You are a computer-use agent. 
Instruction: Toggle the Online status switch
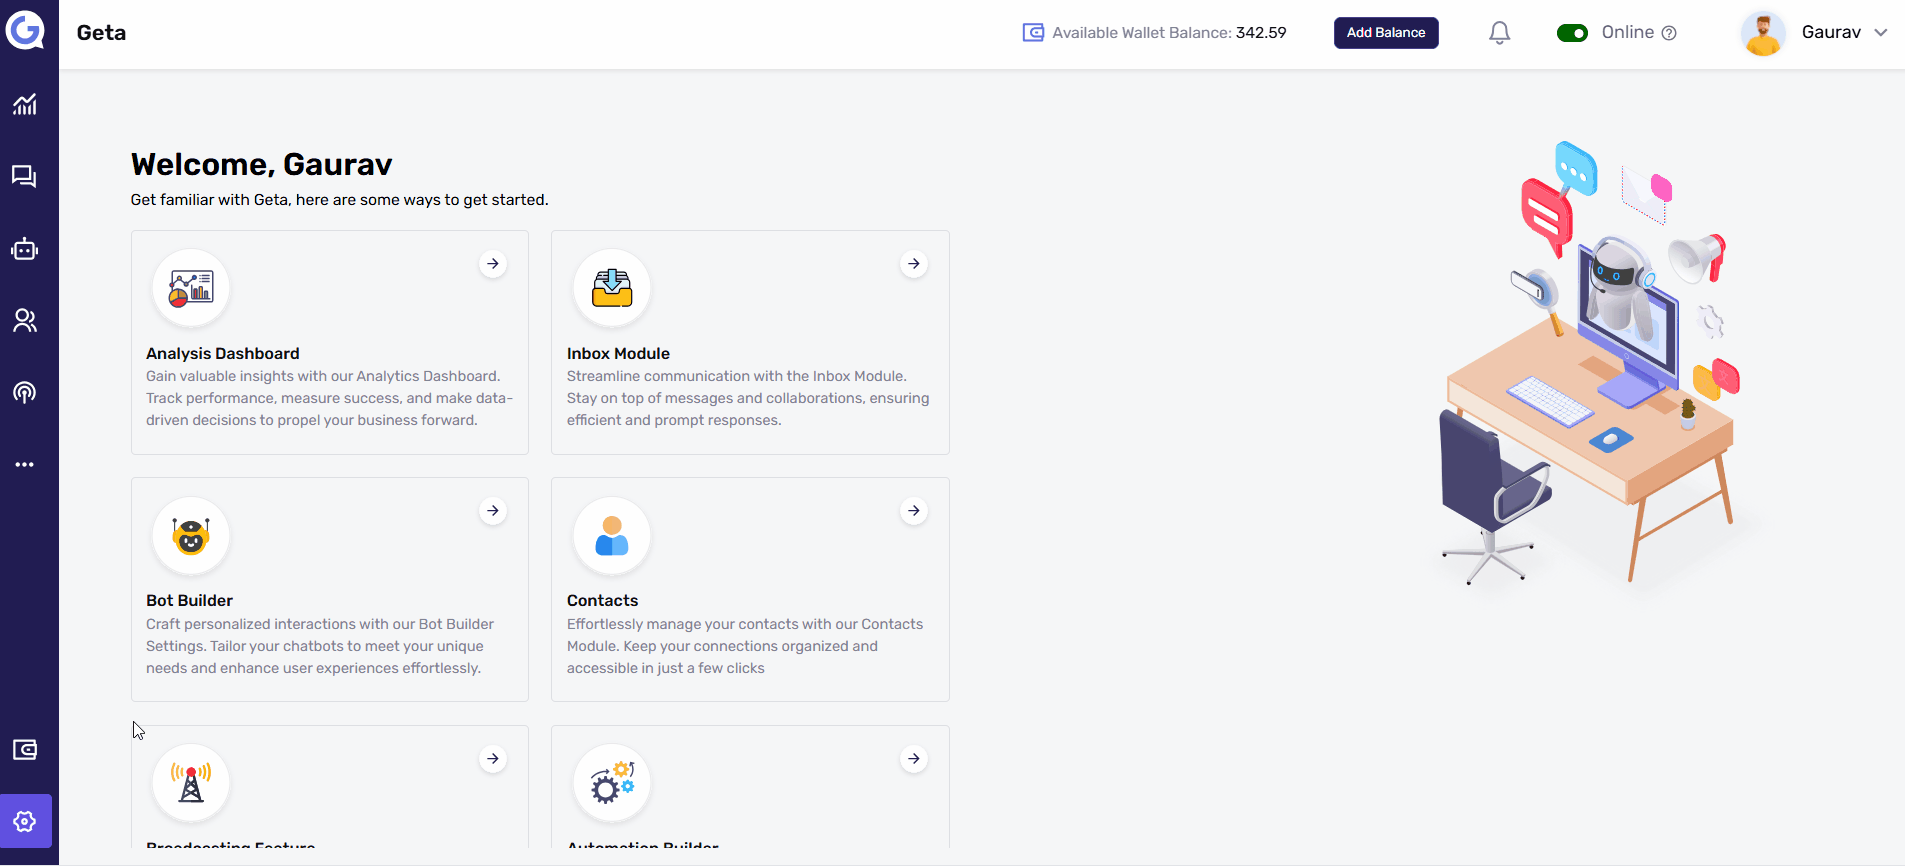pos(1572,33)
